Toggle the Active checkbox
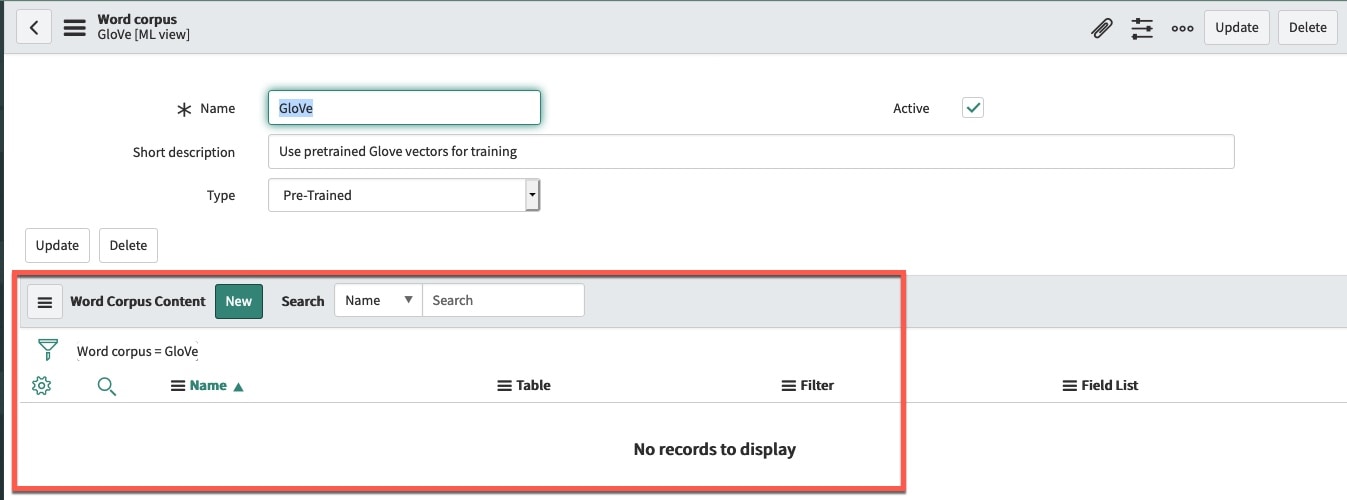 tap(972, 107)
